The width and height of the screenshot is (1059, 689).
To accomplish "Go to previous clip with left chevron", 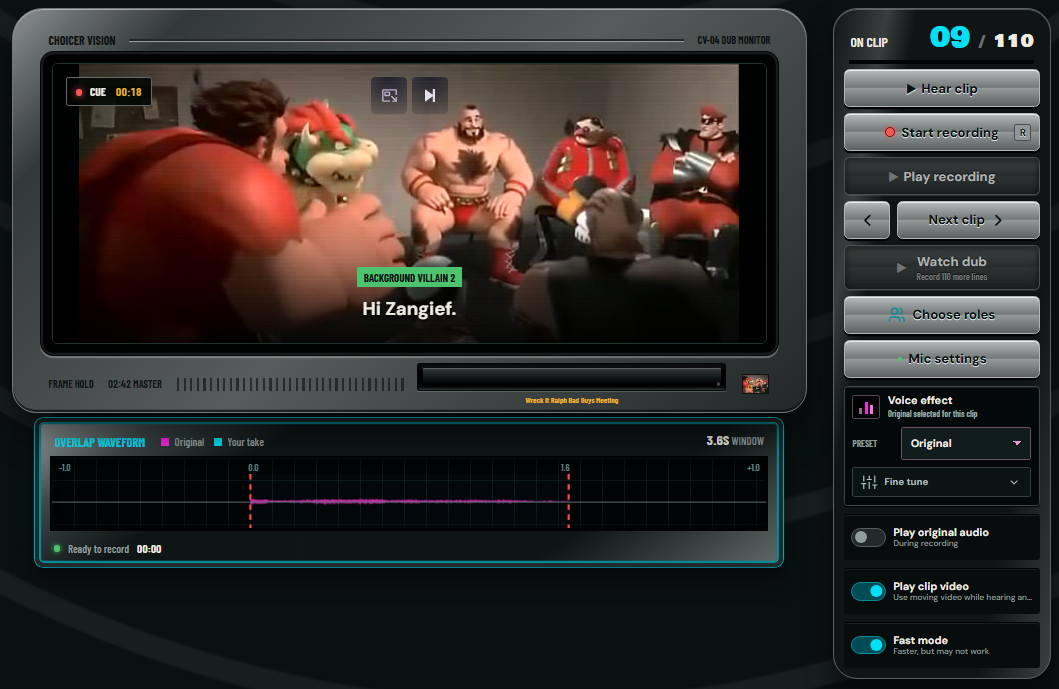I will [x=867, y=220].
